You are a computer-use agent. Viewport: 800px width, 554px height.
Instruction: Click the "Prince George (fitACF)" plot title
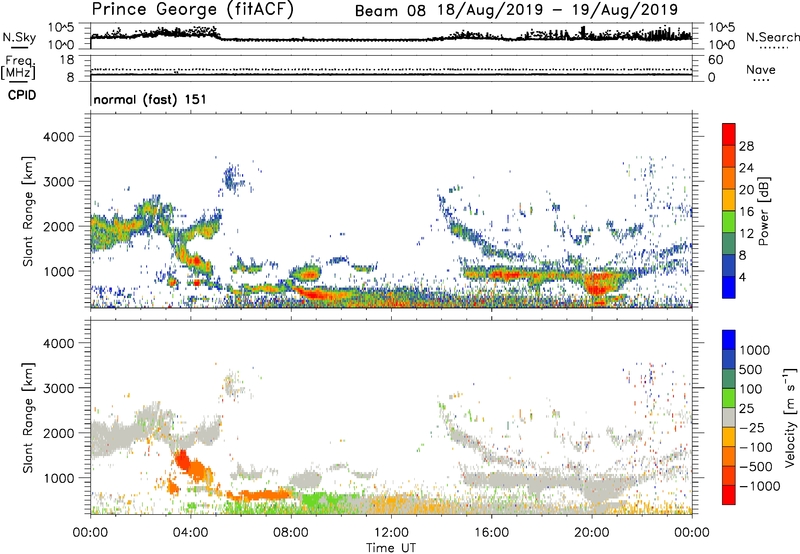[x=193, y=10]
